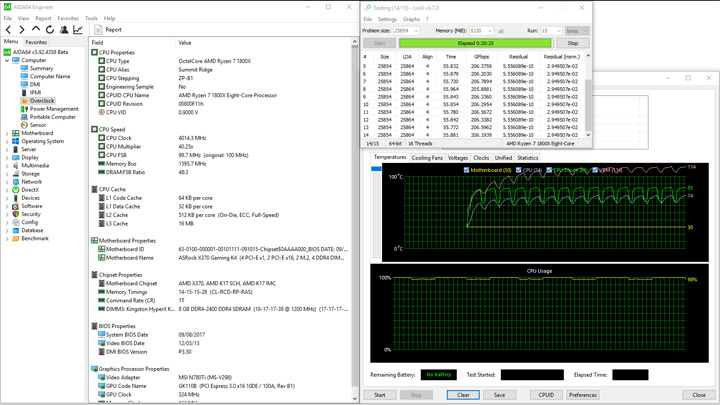This screenshot has width=720, height=405.
Task: Click the Database category icon
Action: pos(16,231)
